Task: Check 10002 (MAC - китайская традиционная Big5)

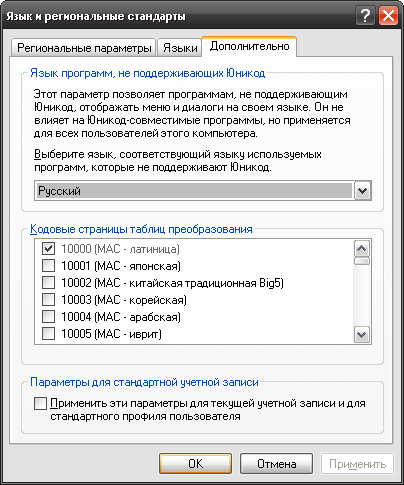Action: [48, 283]
